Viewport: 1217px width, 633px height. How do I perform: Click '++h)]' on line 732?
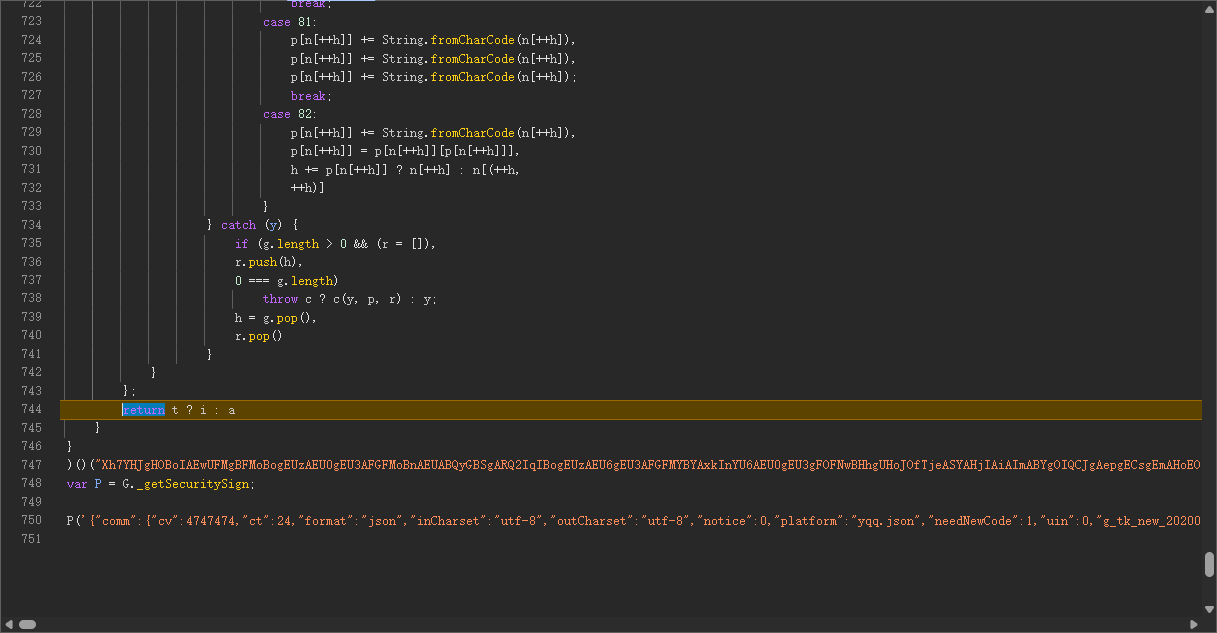[308, 188]
